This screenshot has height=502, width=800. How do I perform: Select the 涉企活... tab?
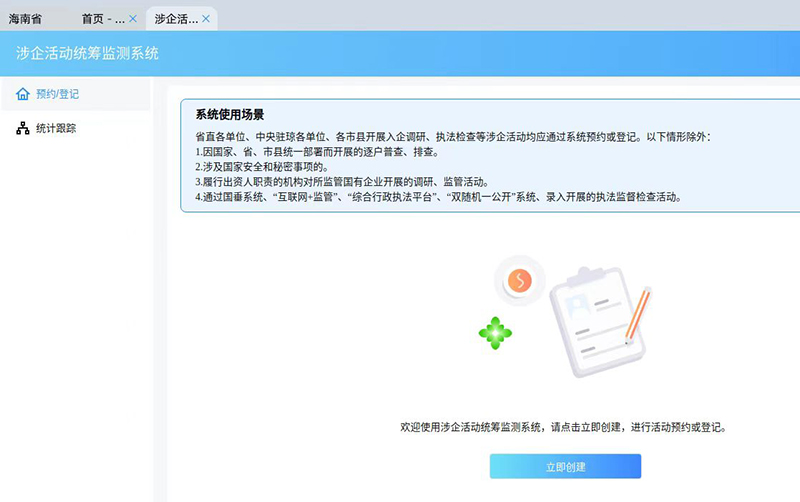point(175,19)
